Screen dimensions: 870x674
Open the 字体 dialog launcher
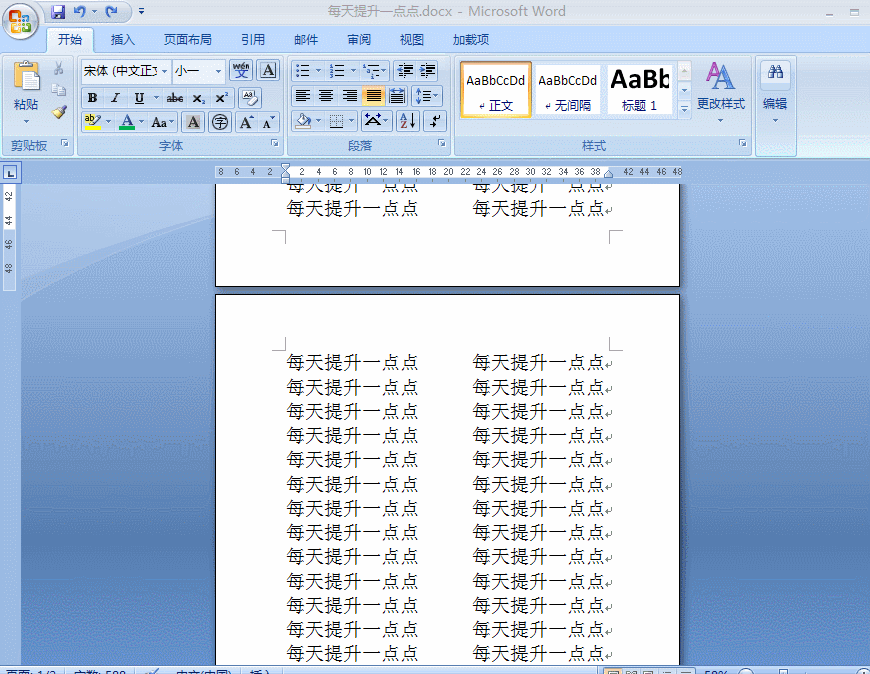pos(275,144)
